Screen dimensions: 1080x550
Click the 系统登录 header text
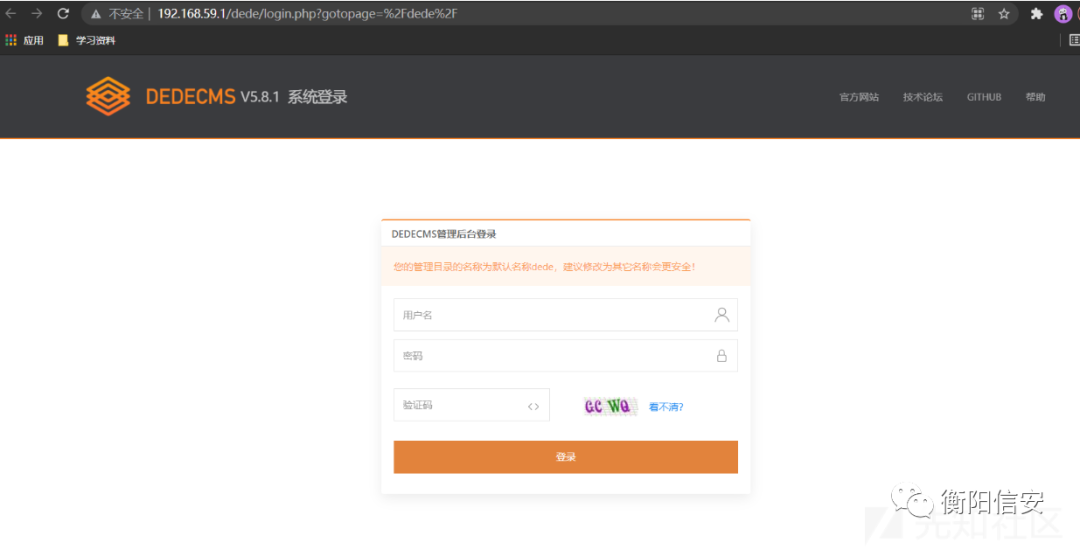tap(317, 97)
